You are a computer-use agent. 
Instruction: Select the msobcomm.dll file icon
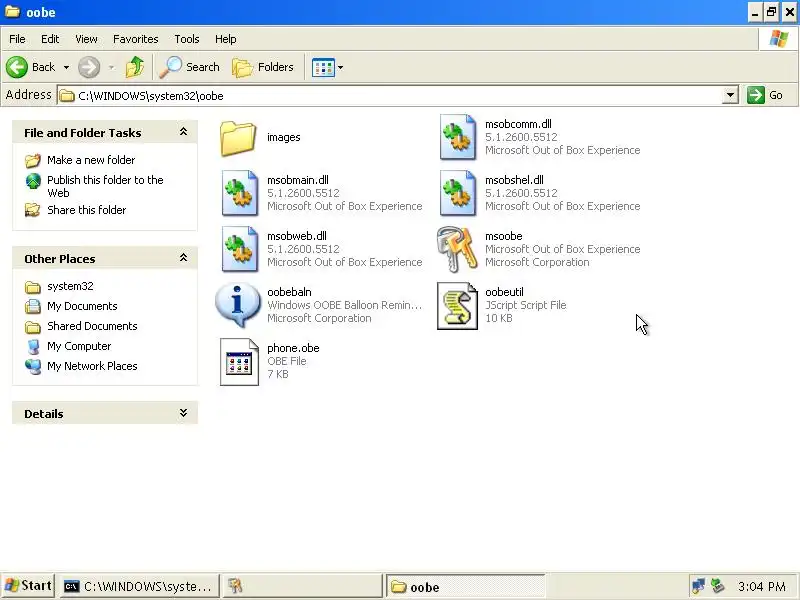click(458, 137)
